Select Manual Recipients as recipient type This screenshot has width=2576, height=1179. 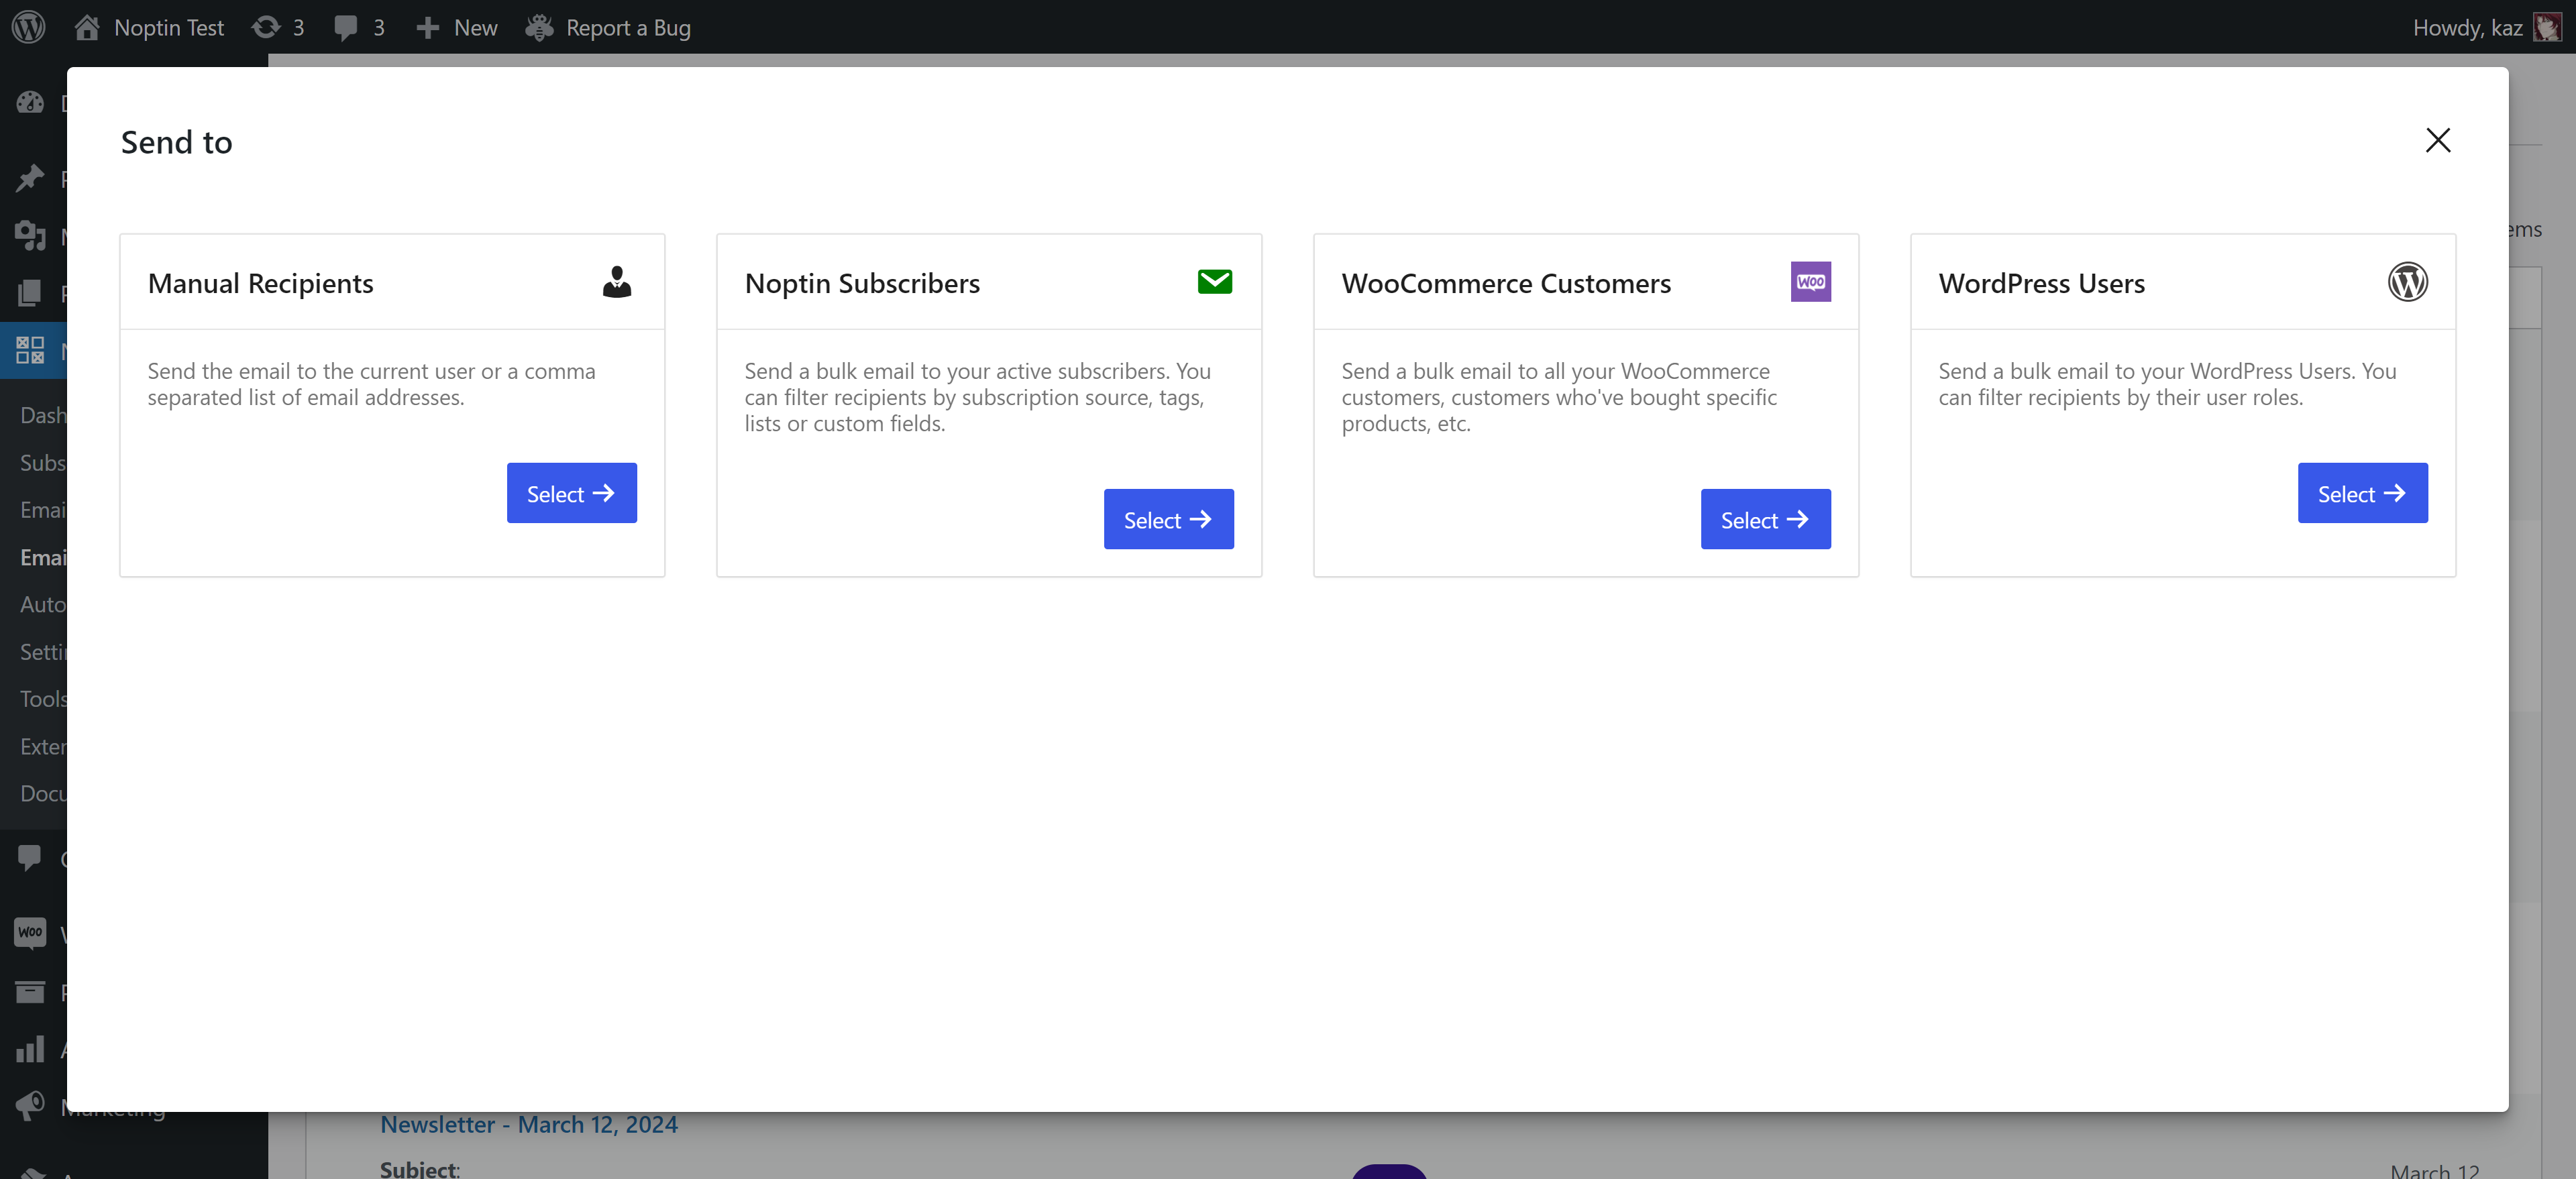(571, 493)
